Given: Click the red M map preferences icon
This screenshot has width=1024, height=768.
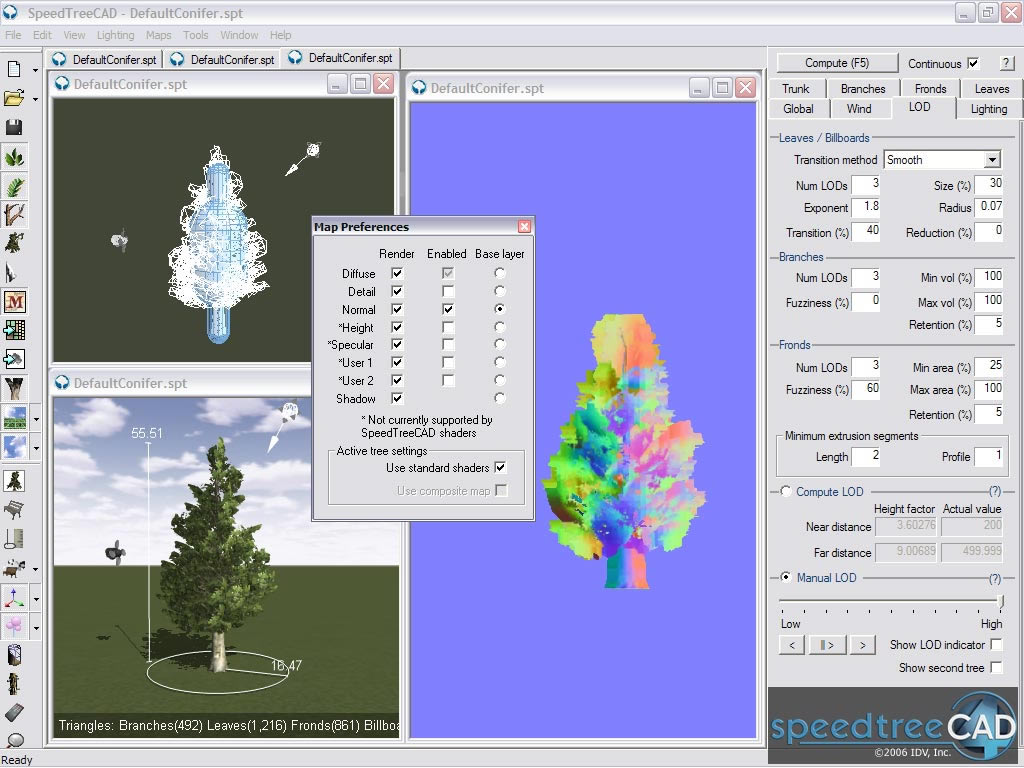Looking at the screenshot, I should [x=14, y=301].
